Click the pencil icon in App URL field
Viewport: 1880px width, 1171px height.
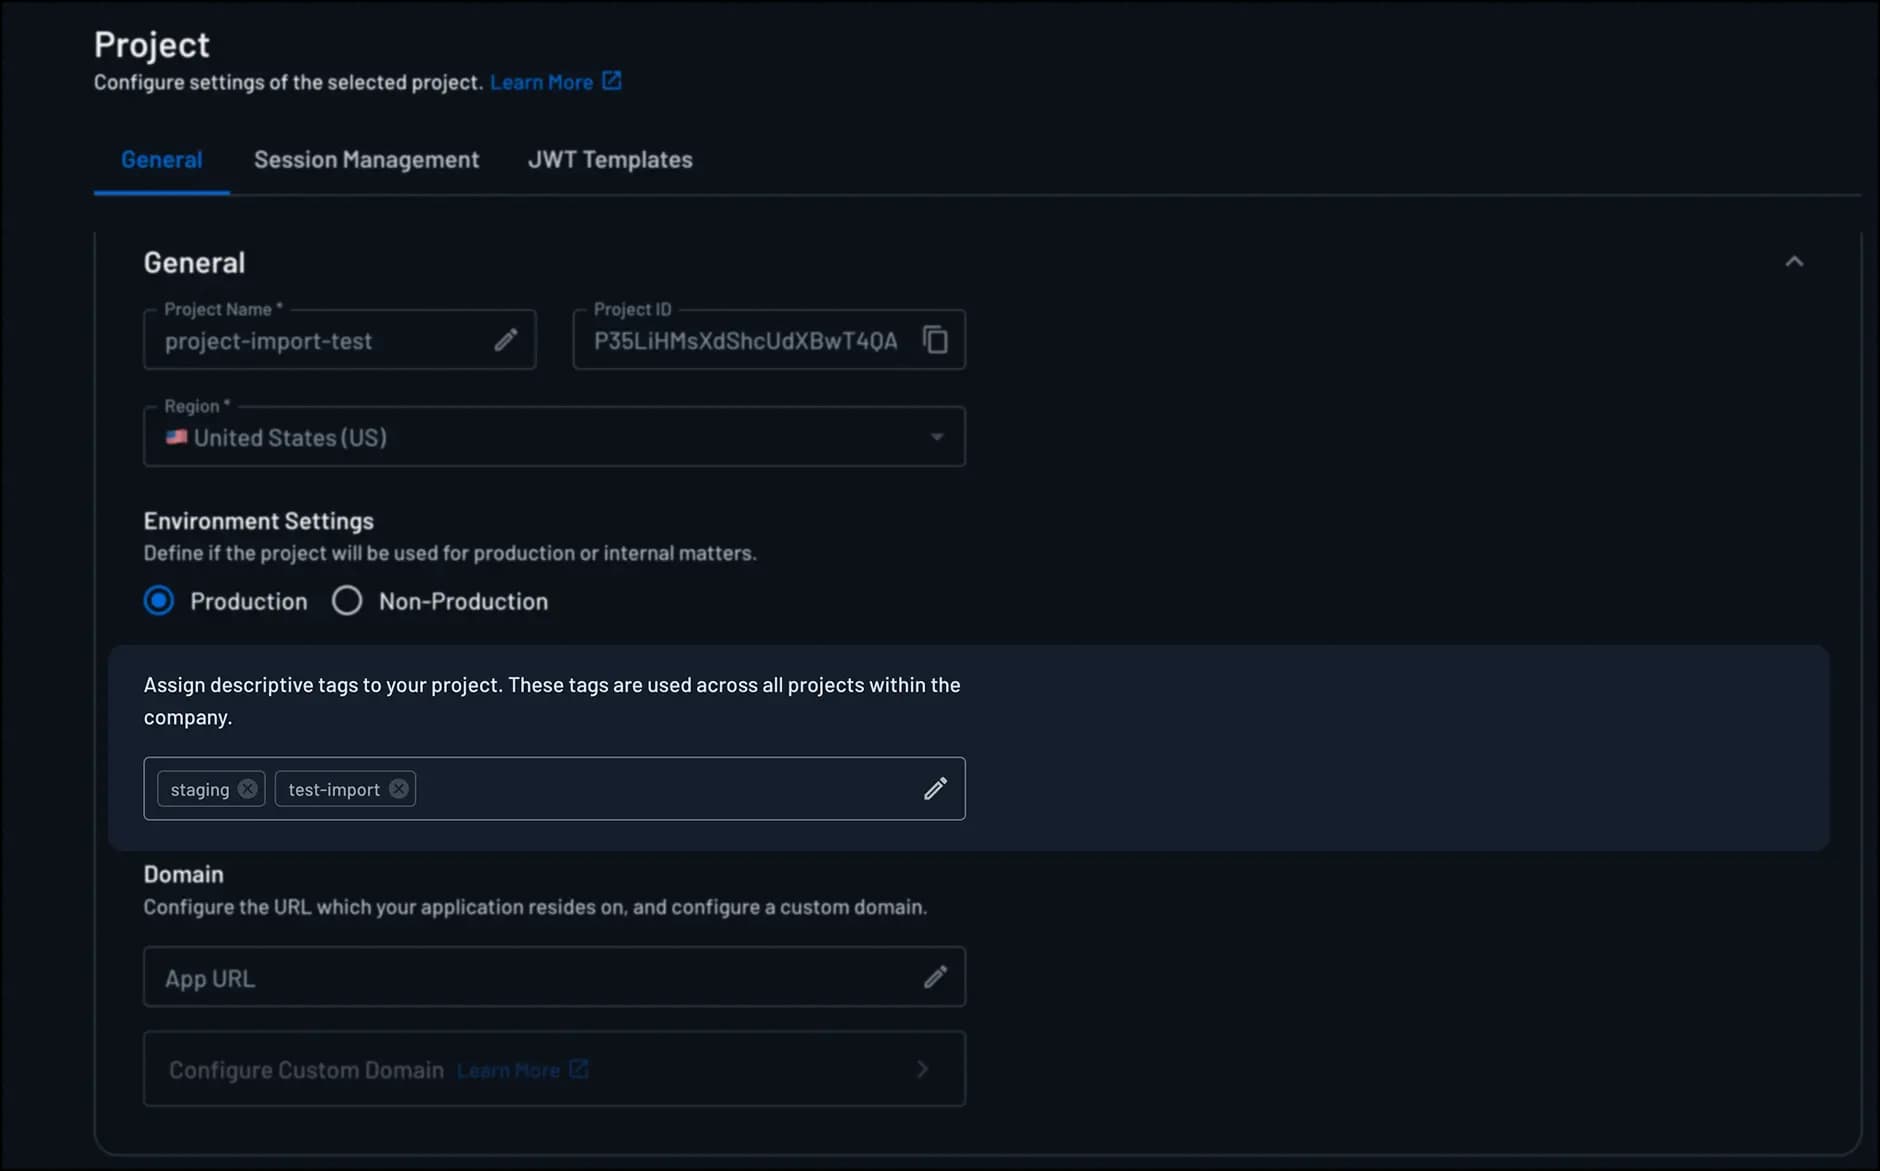point(935,977)
